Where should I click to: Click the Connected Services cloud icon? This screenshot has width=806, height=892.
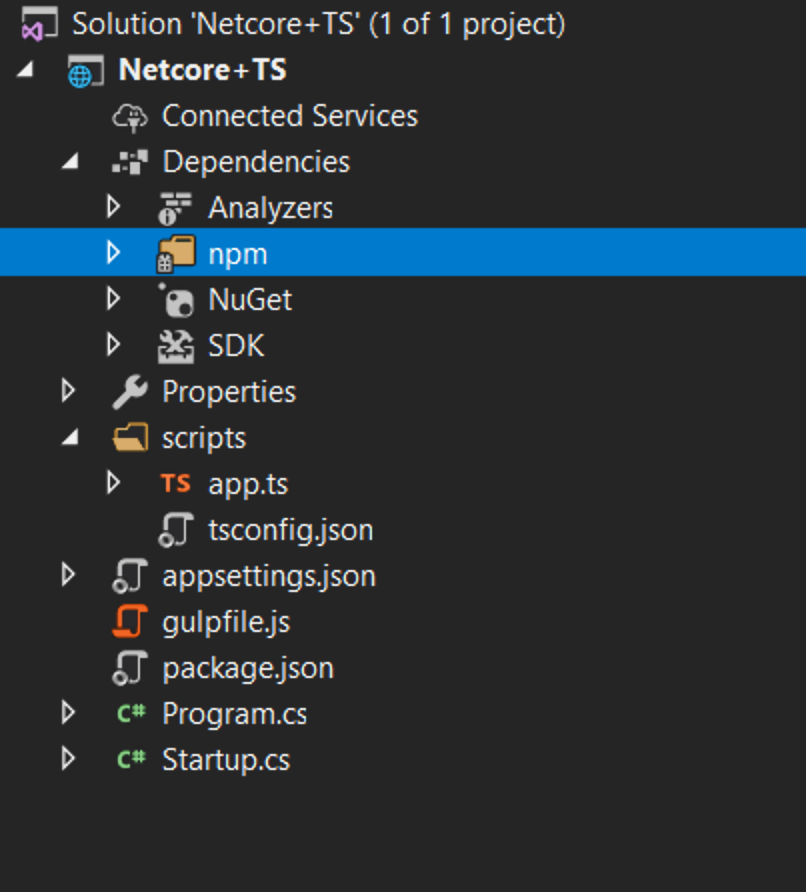pos(130,116)
